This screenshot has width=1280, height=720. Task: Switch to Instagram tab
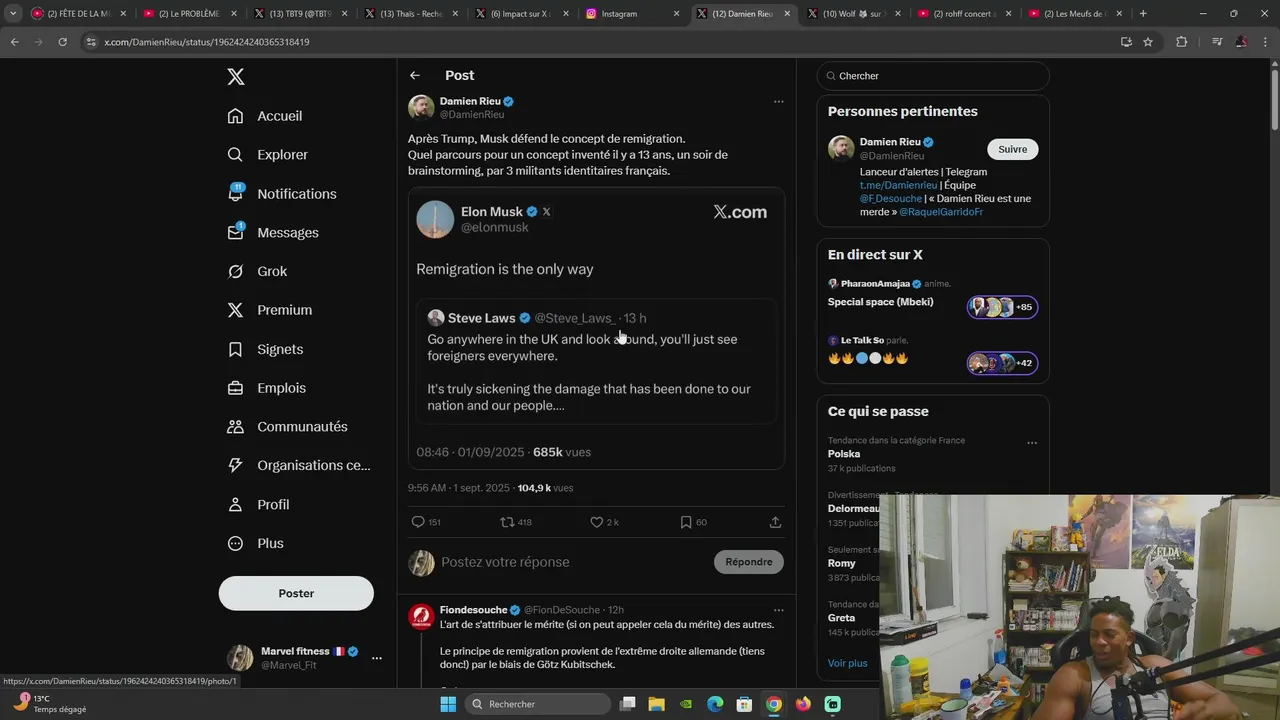tap(632, 14)
